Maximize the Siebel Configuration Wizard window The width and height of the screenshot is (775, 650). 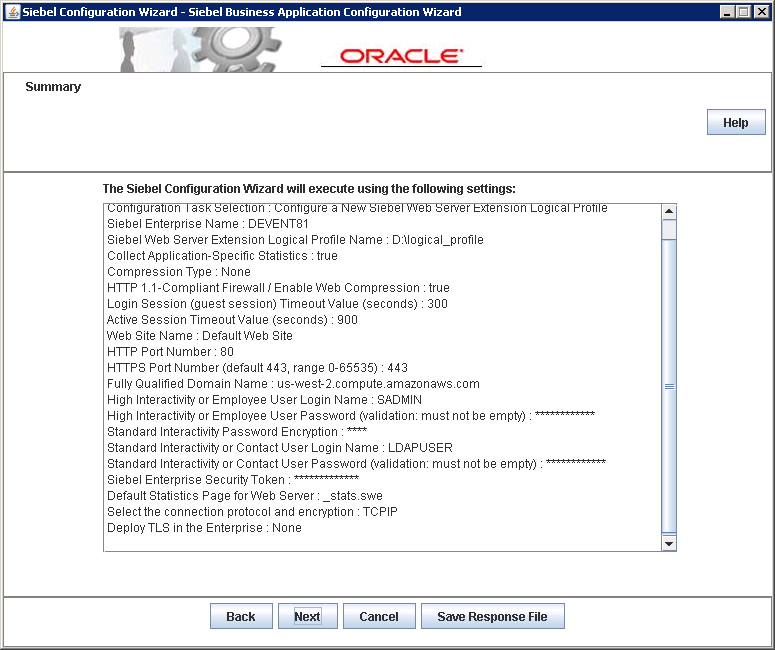point(743,12)
